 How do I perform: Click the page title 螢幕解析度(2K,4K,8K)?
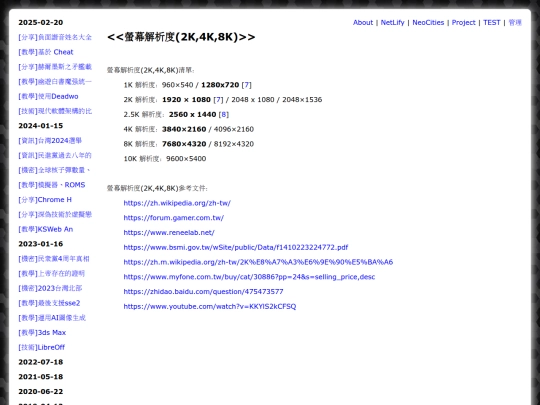coord(181,37)
